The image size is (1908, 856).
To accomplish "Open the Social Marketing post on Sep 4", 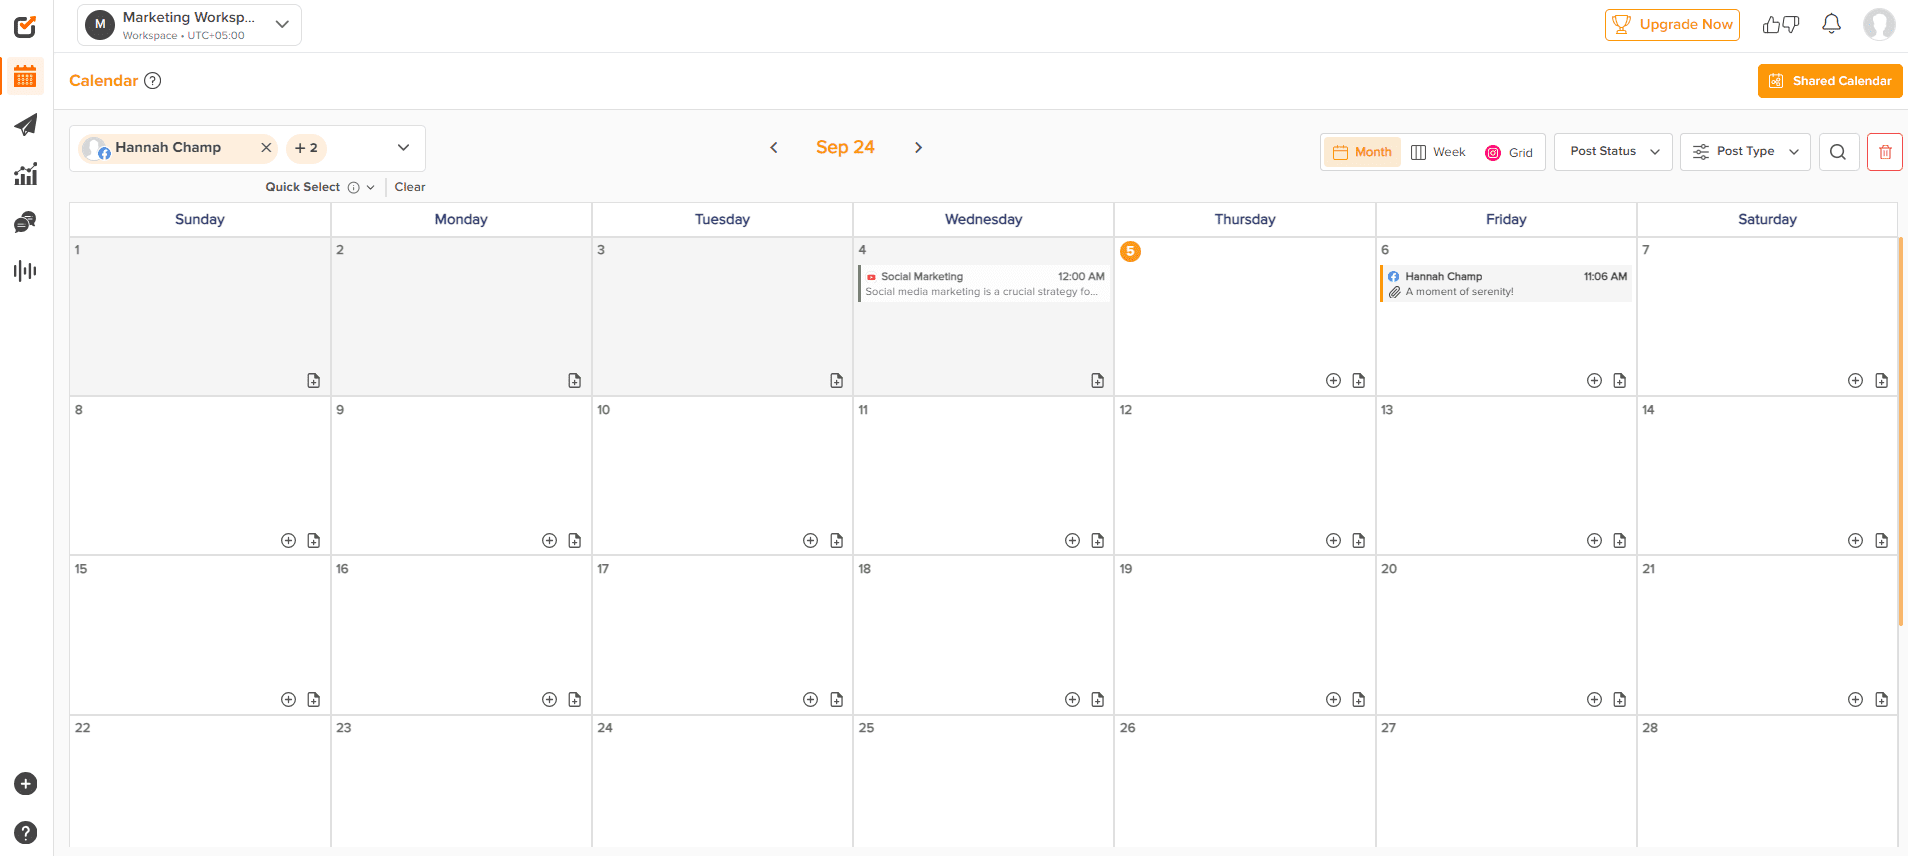I will 984,284.
